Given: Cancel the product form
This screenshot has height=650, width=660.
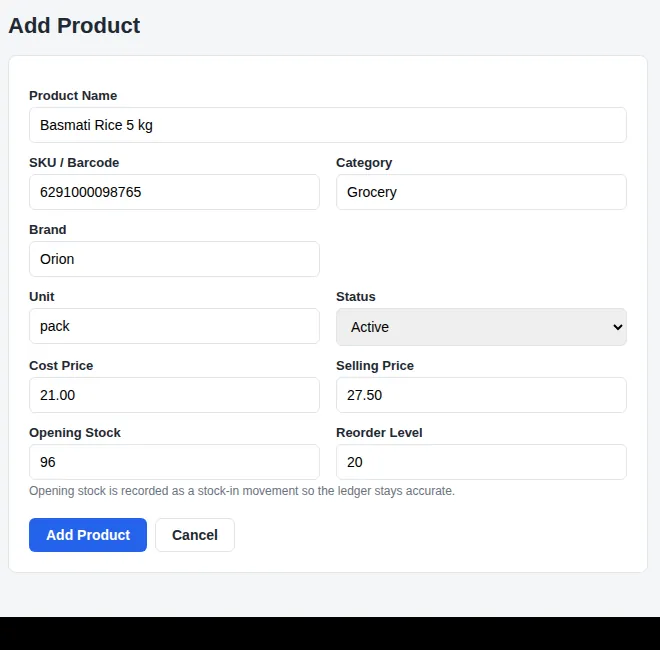Looking at the screenshot, I should click(195, 535).
